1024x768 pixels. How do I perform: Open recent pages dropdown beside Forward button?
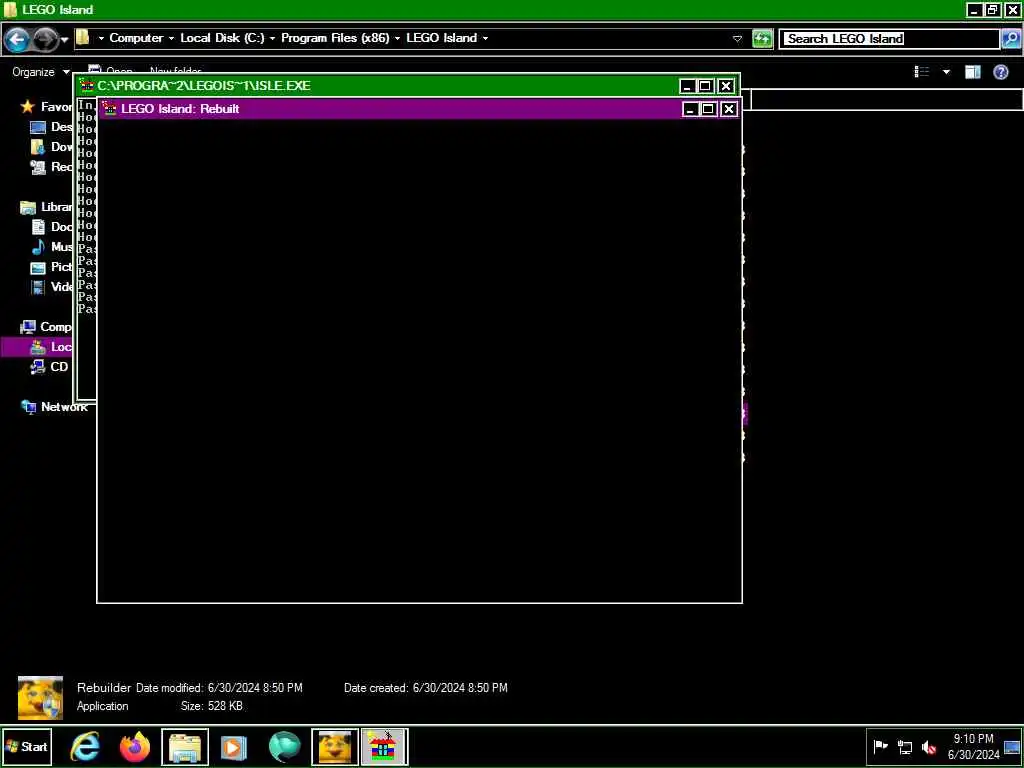point(65,40)
